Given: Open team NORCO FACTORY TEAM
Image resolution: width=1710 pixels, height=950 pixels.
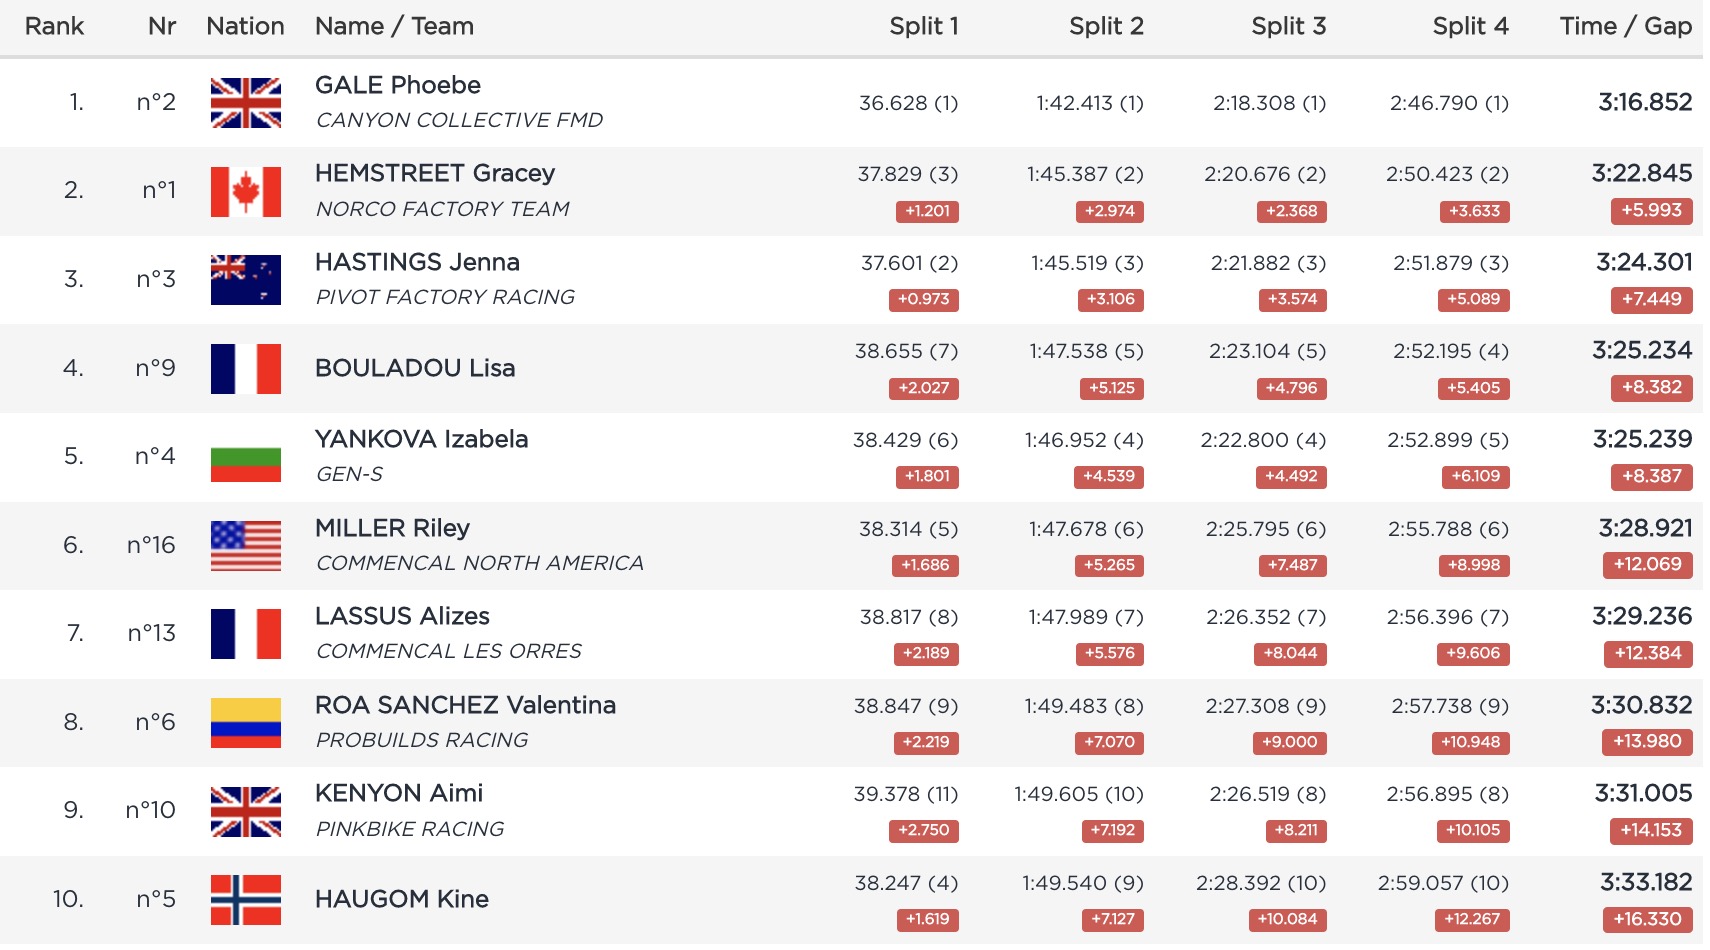Looking at the screenshot, I should coord(442,209).
